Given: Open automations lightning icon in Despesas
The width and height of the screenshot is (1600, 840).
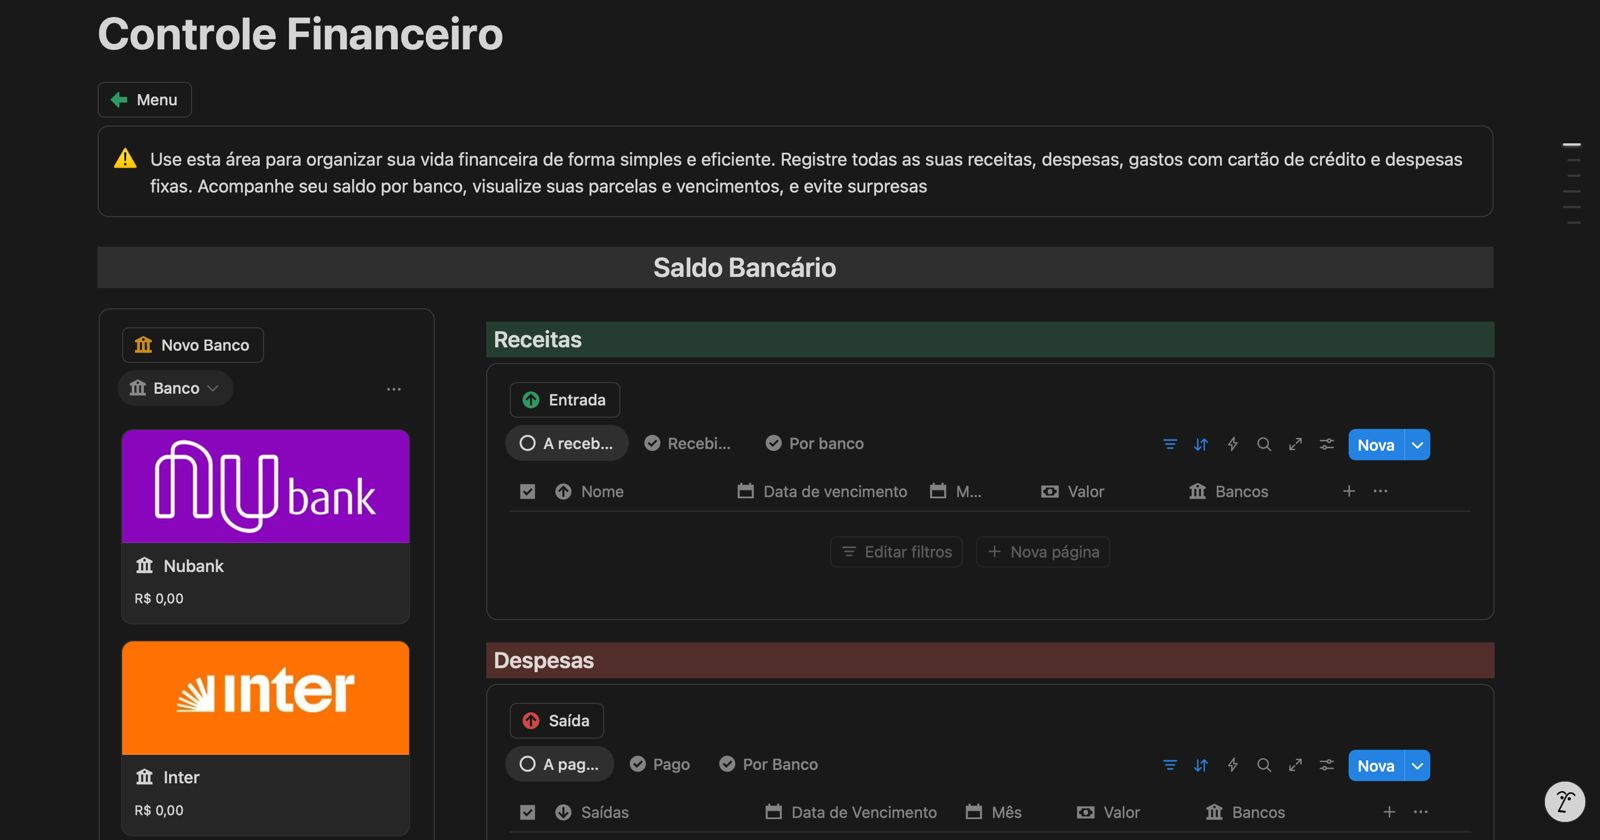Looking at the screenshot, I should pos(1233,765).
